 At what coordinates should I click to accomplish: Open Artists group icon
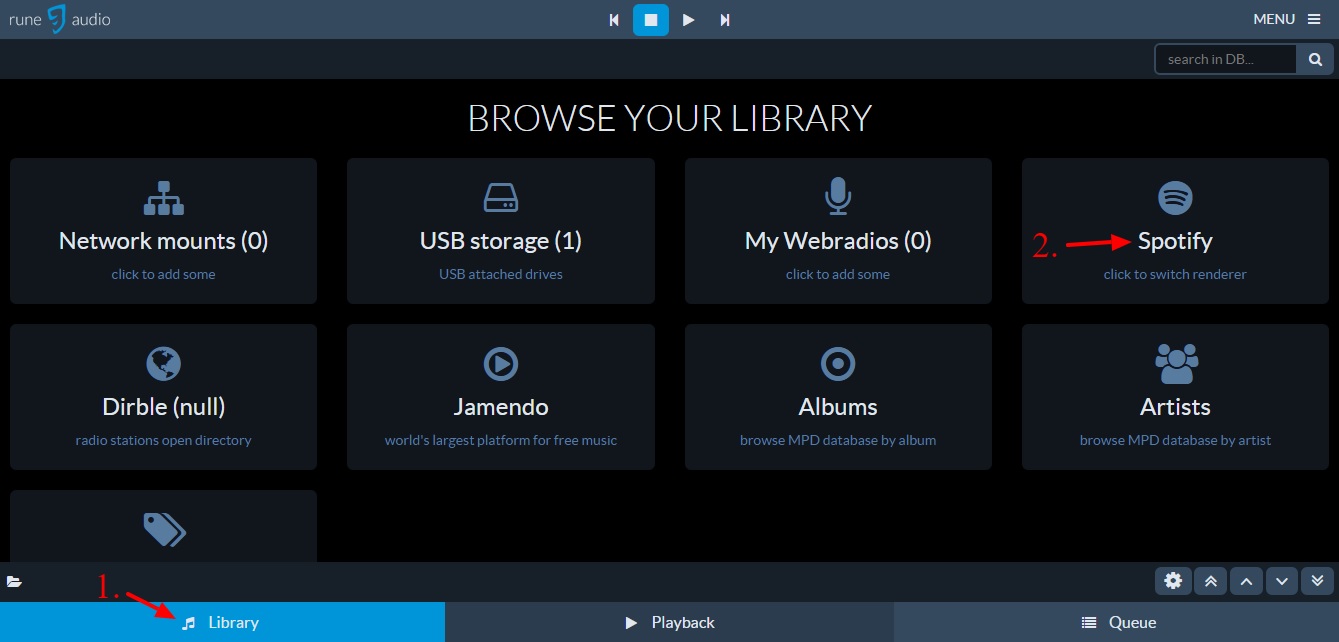[1175, 364]
